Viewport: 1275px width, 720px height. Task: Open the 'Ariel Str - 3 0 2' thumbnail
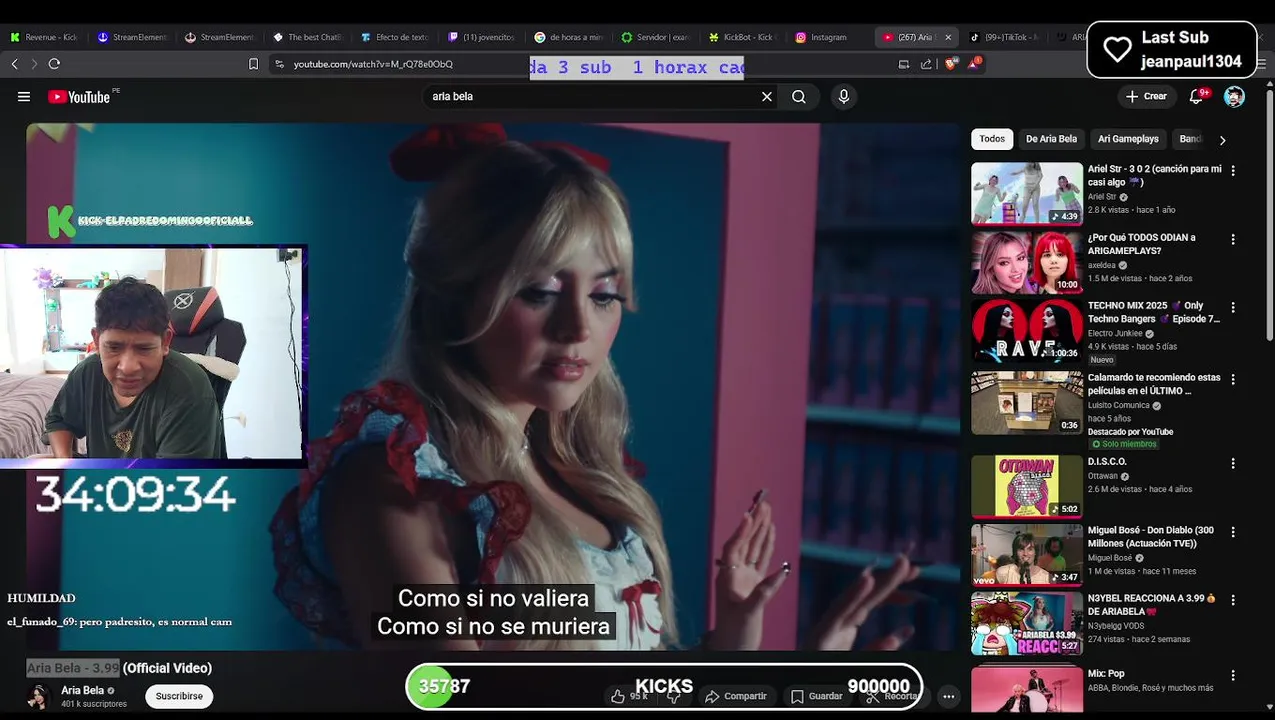(x=1027, y=193)
